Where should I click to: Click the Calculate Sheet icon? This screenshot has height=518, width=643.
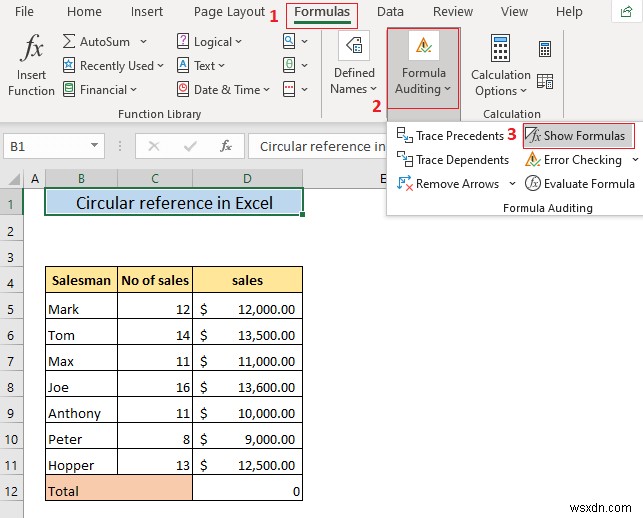point(545,81)
